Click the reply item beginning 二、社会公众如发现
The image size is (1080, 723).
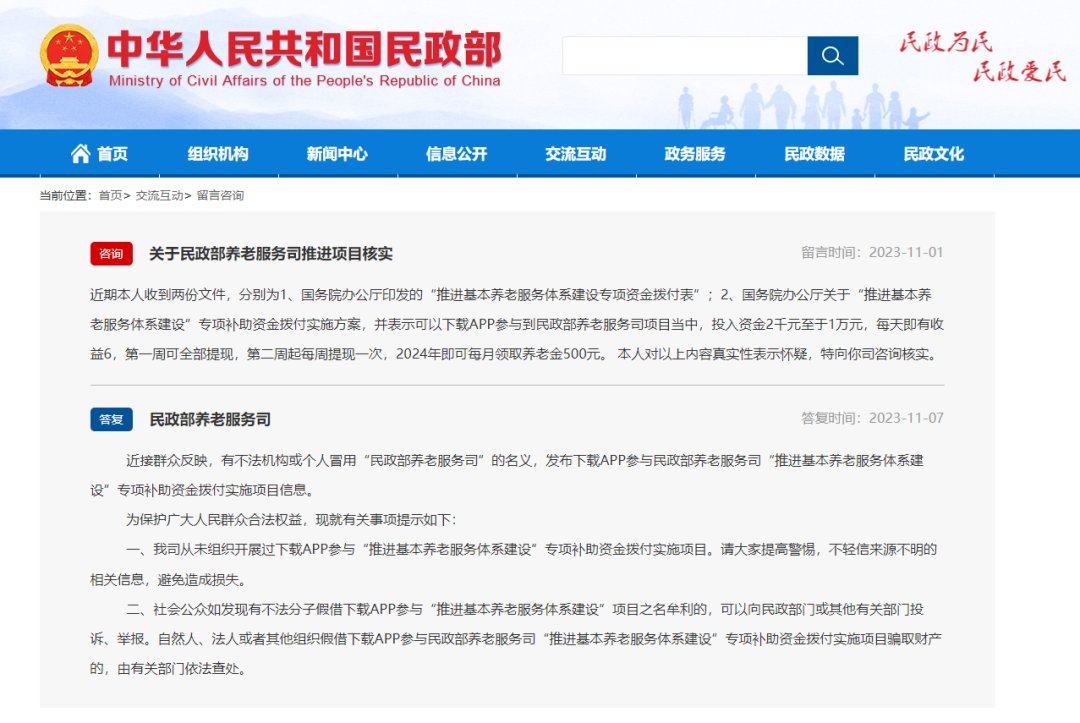[x=525, y=609]
